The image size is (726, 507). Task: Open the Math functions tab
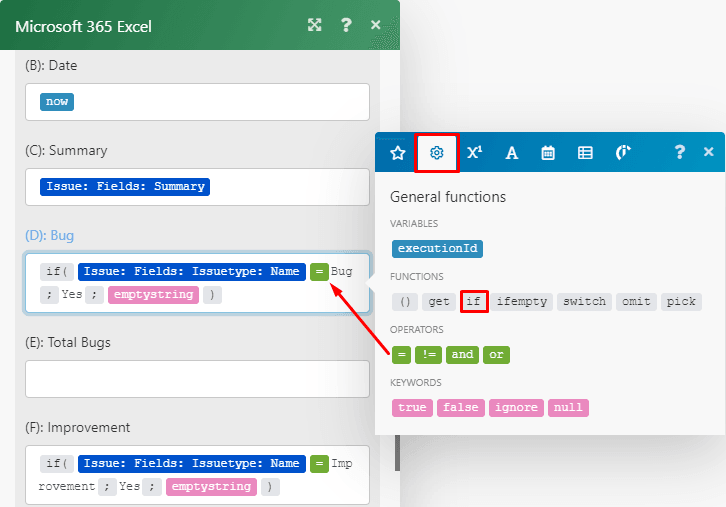click(474, 153)
